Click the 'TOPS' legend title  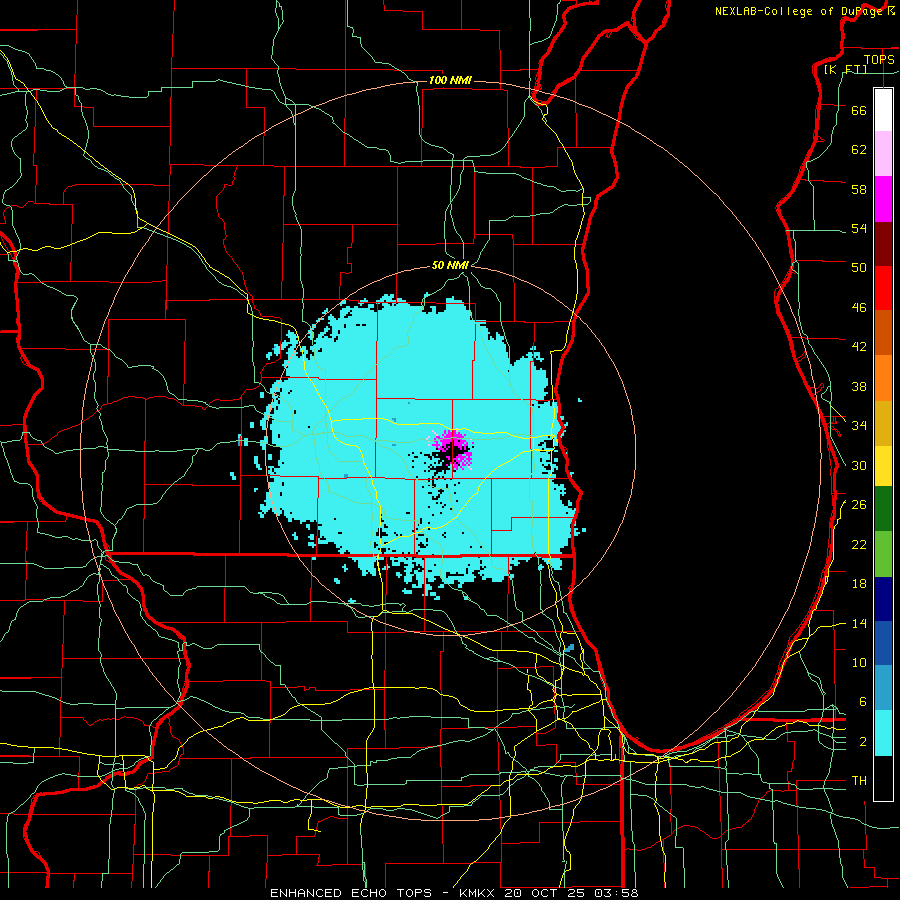point(879,59)
